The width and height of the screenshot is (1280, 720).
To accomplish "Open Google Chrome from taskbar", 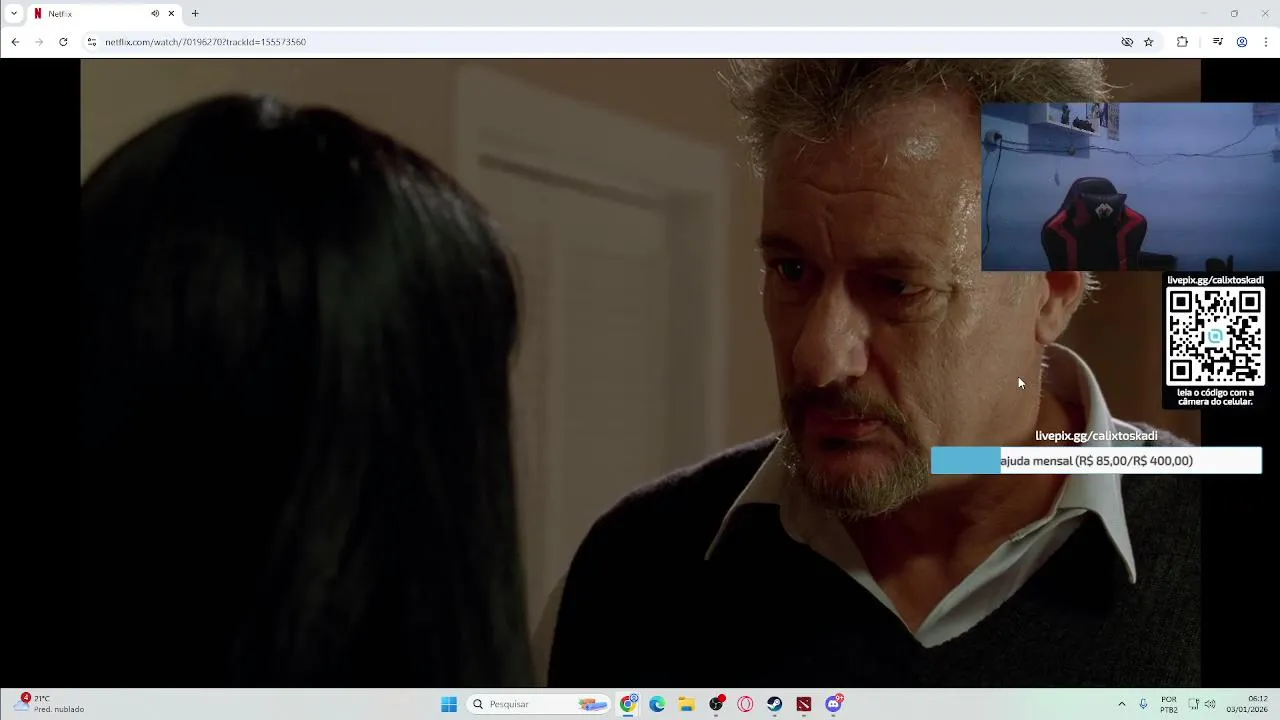I will (x=628, y=704).
